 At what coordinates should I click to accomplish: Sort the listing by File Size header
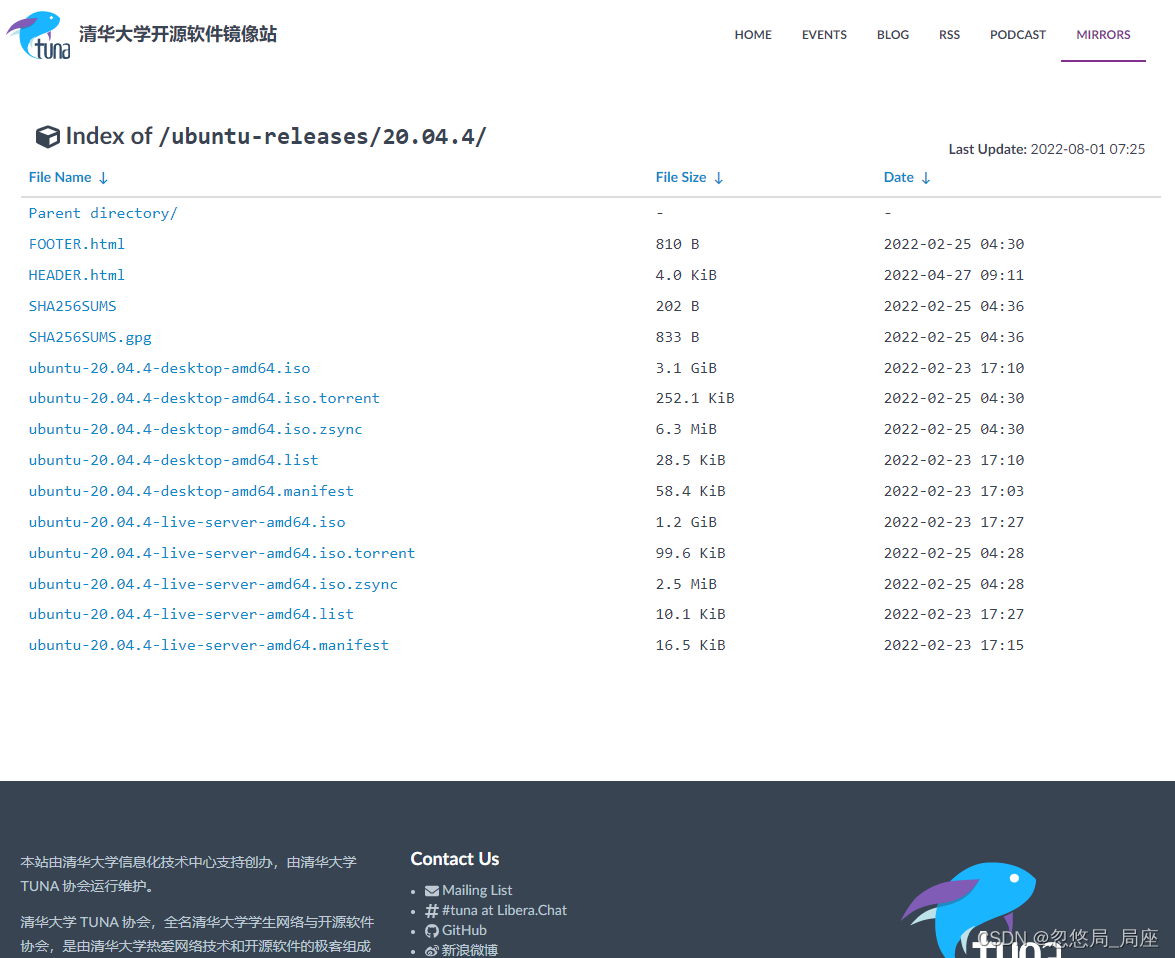tap(680, 178)
